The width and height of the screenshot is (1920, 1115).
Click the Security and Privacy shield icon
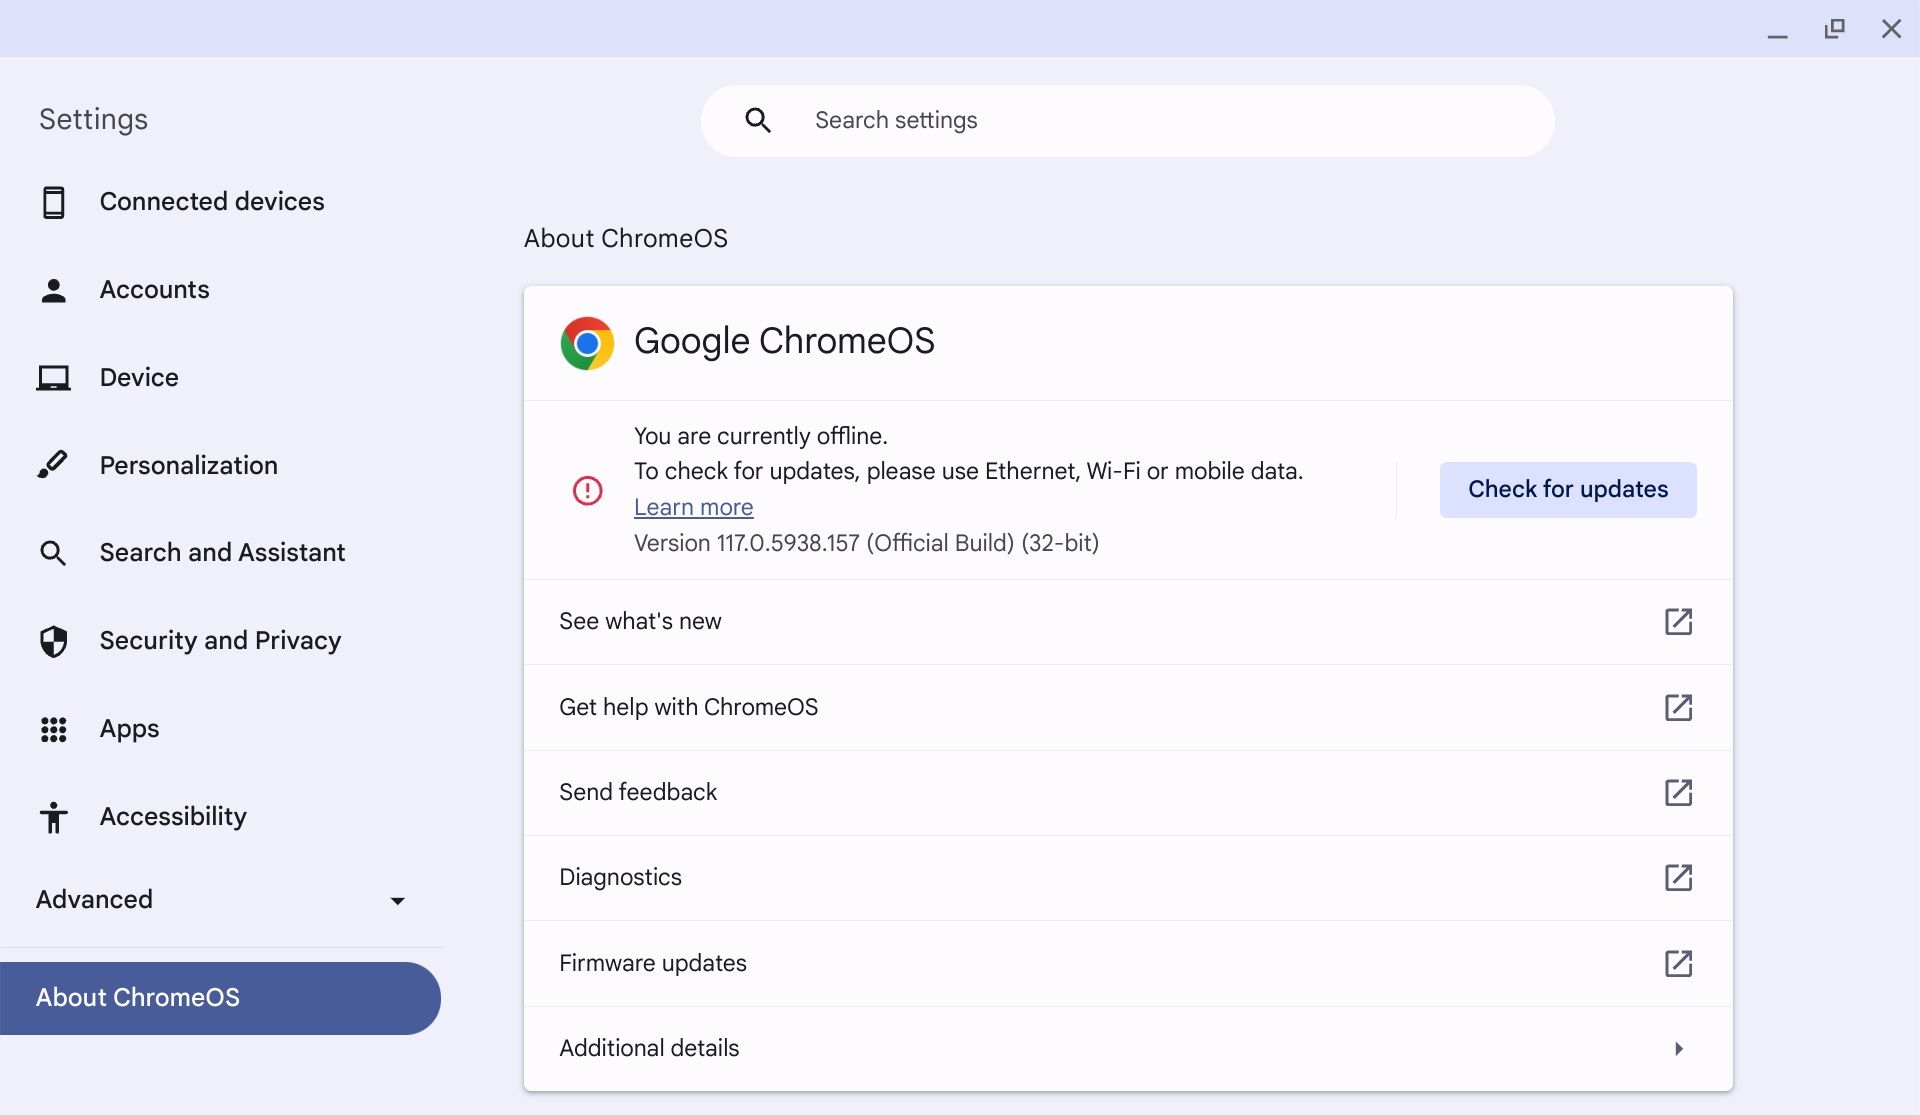point(54,640)
